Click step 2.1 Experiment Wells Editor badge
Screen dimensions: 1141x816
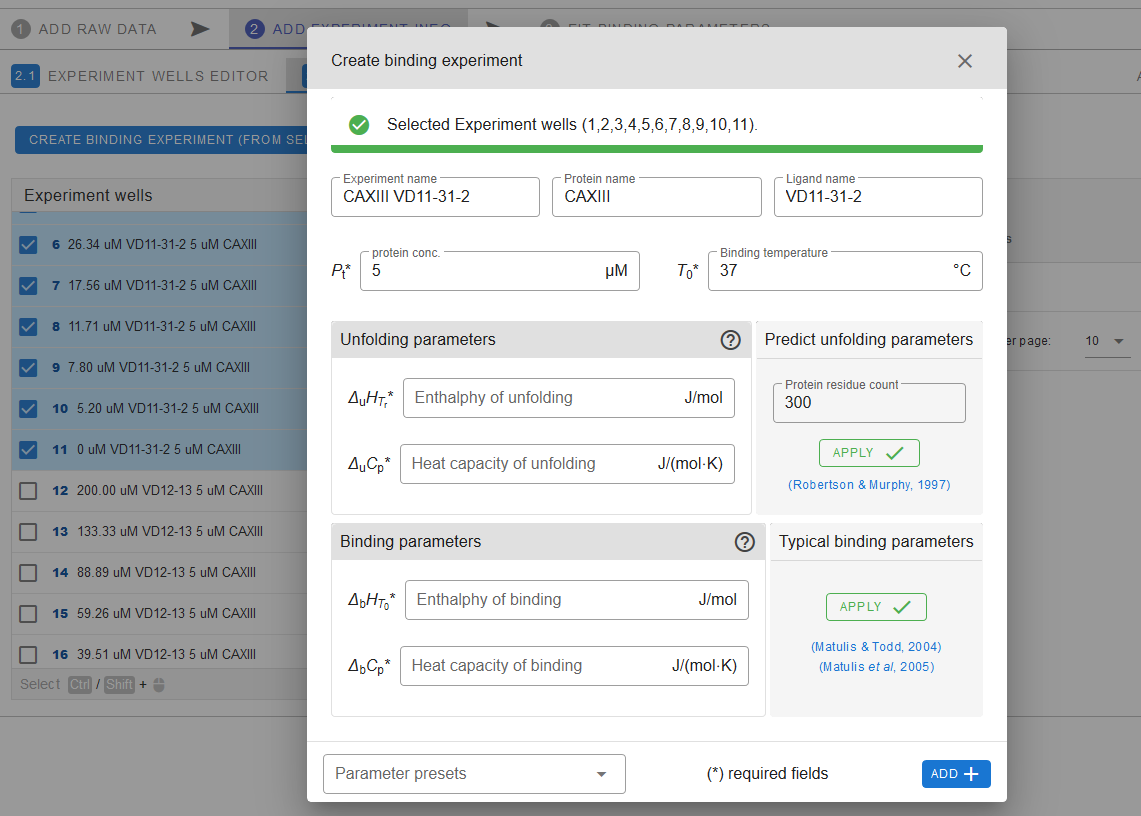tap(25, 76)
